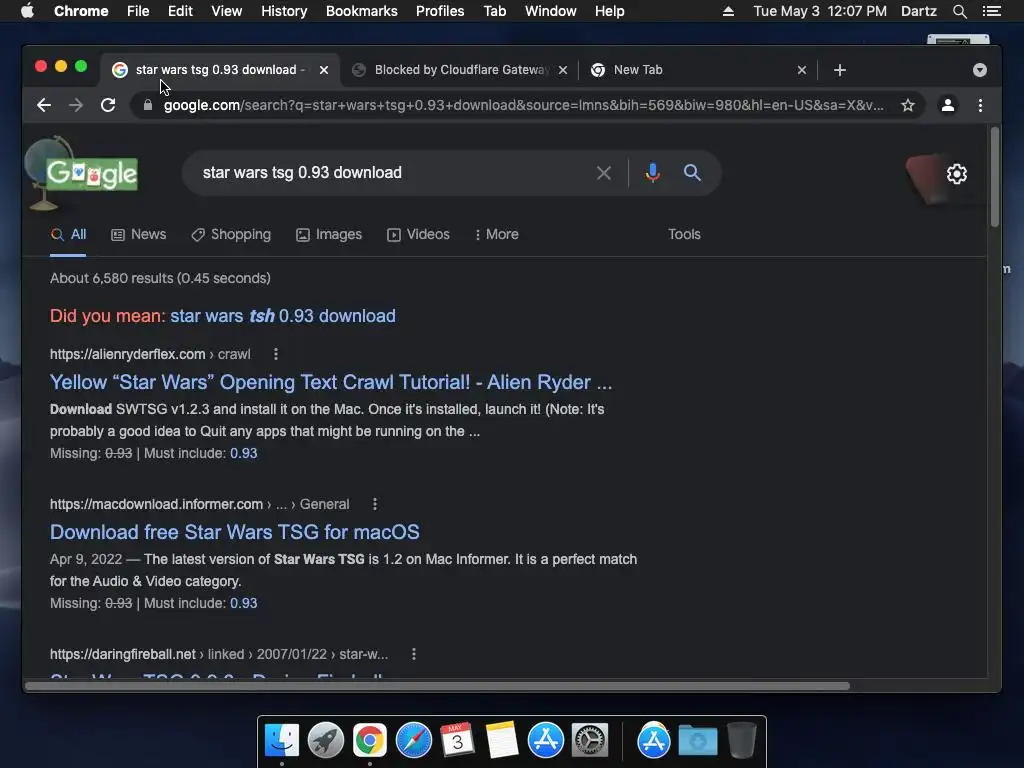
Task: Click Must include 0.93 under Mac Informer result
Action: (244, 603)
